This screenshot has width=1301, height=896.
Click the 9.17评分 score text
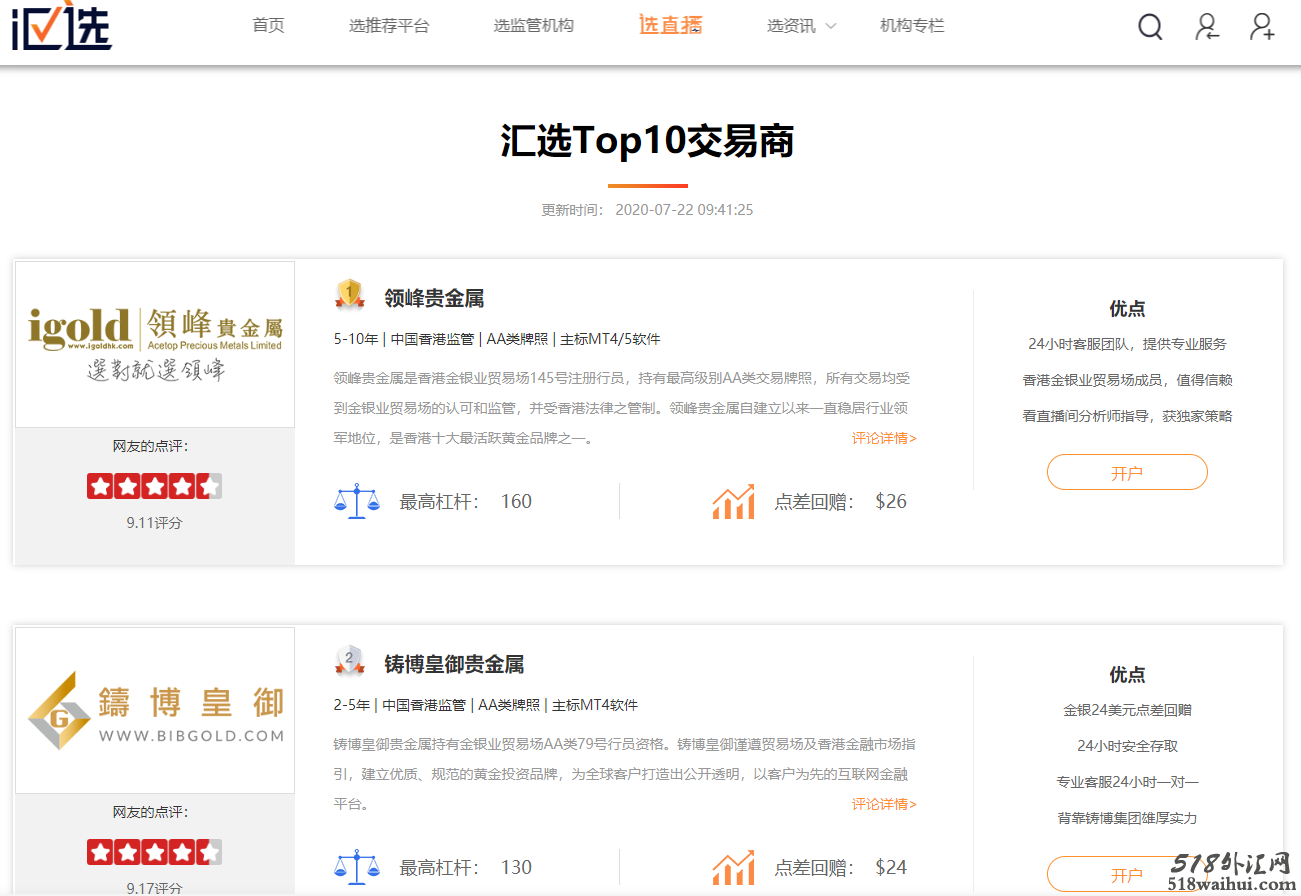tap(154, 887)
